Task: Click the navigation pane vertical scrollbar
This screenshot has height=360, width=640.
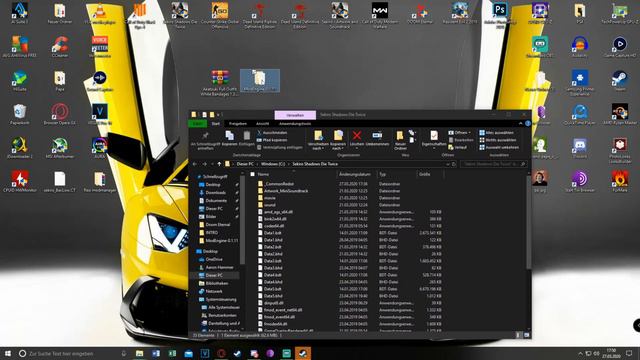Action: click(242, 220)
